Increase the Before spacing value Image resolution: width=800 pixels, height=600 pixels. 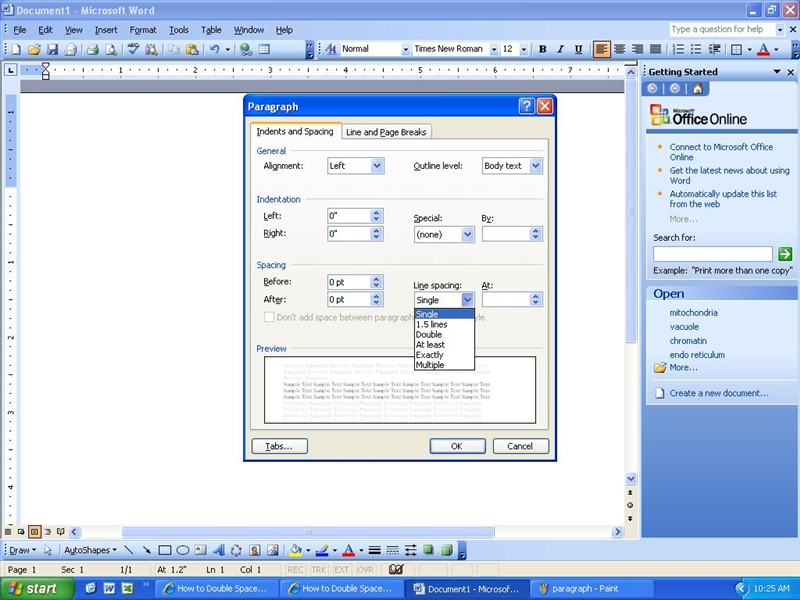(x=377, y=279)
